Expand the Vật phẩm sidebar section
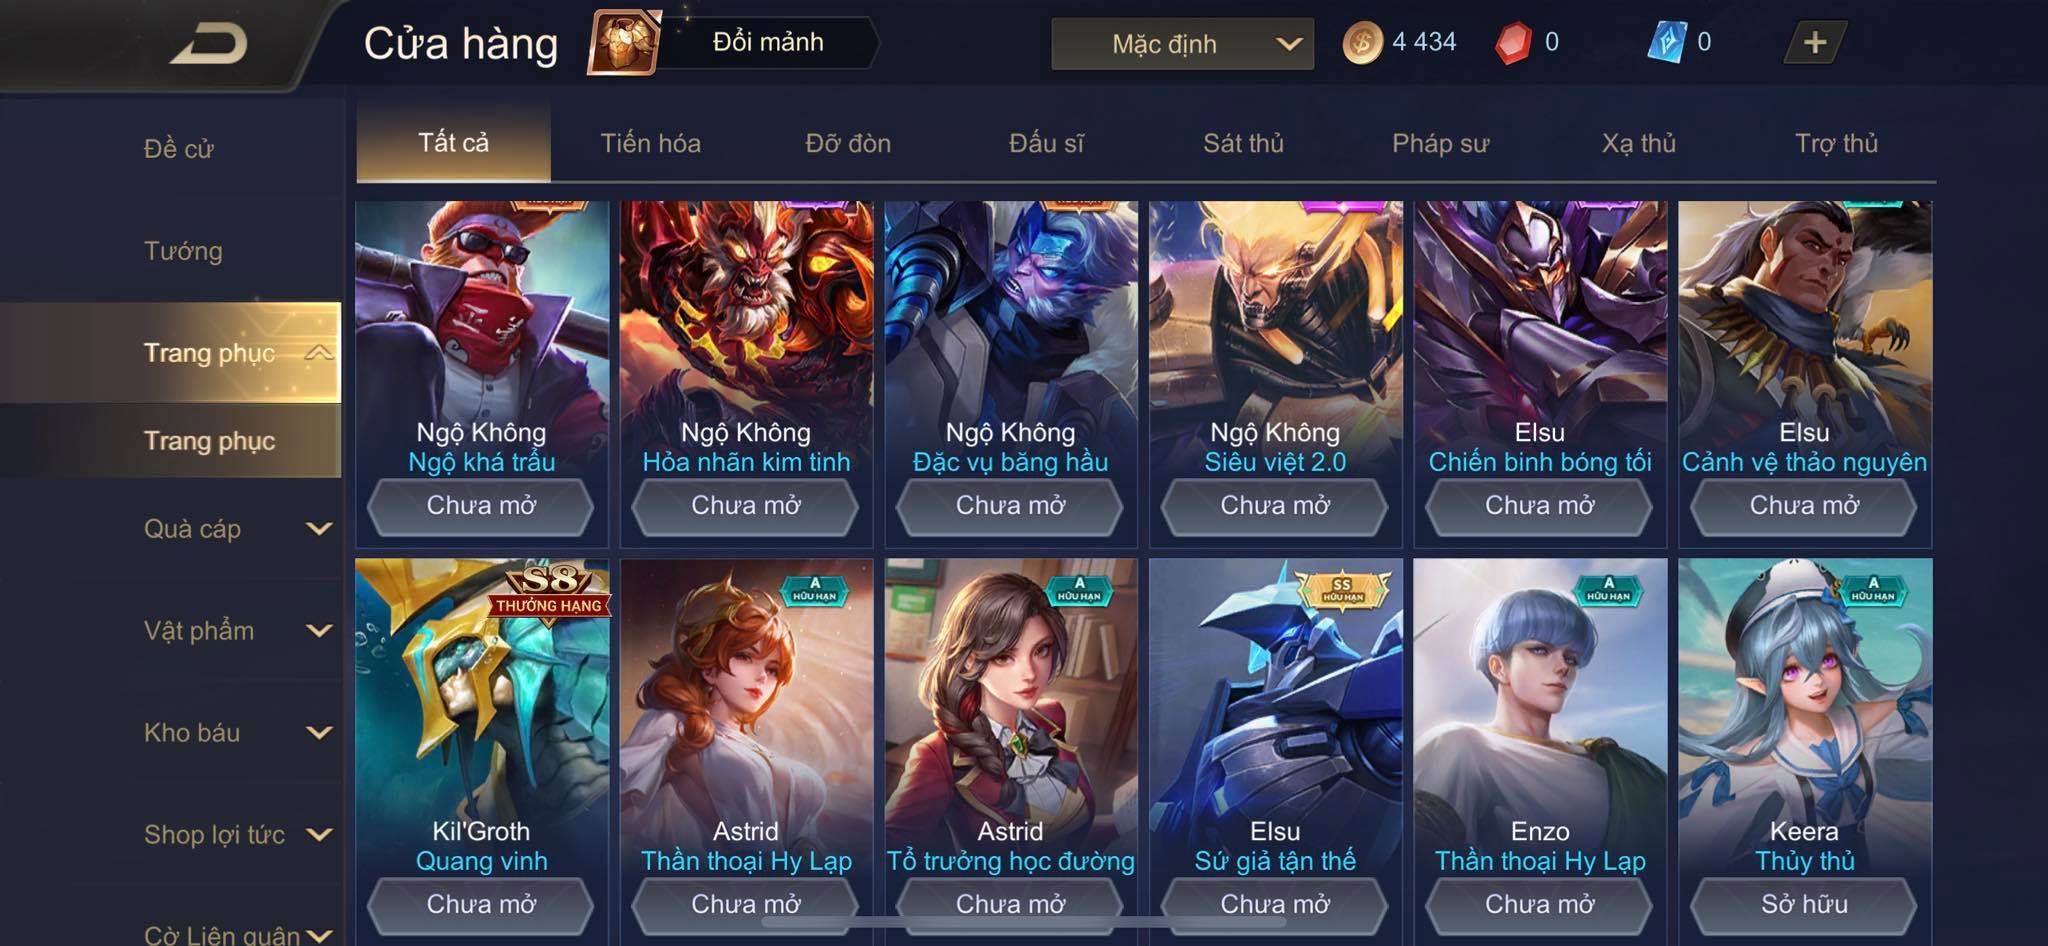This screenshot has height=946, width=2048. click(319, 630)
